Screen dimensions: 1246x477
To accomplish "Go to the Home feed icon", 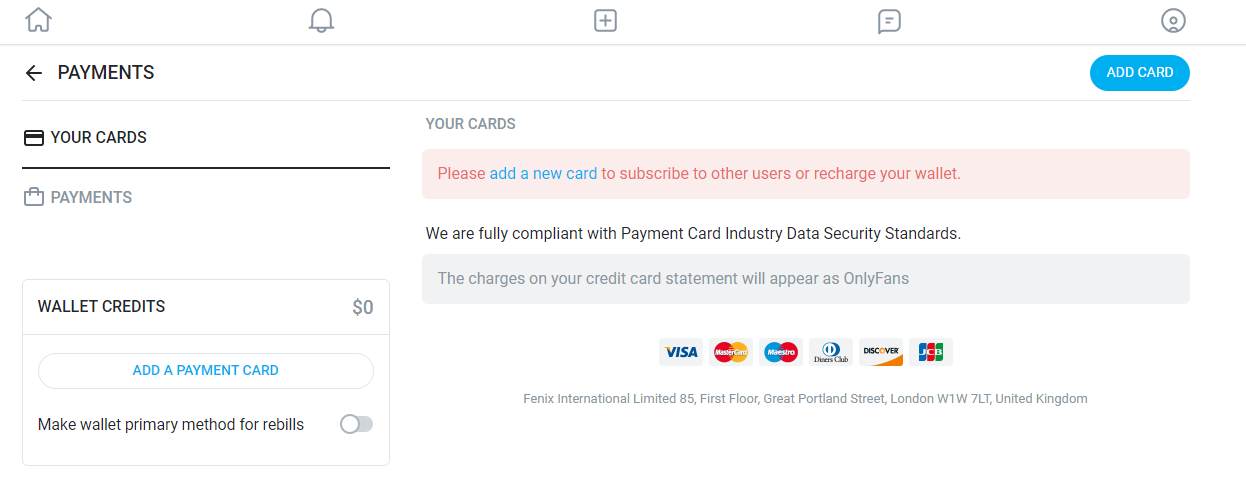I will [38, 20].
